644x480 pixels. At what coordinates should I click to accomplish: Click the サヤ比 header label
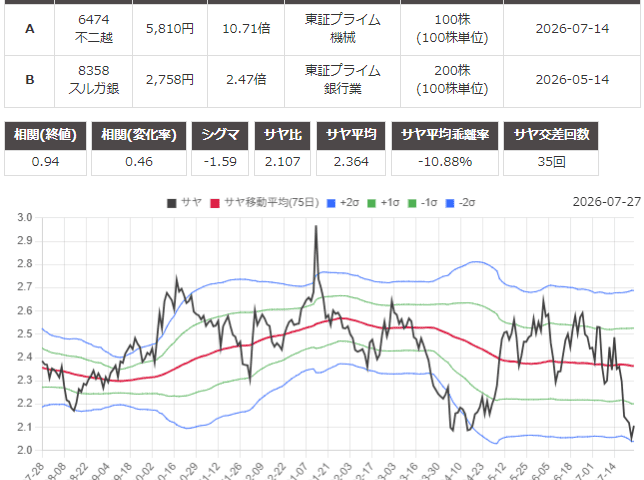(x=283, y=135)
